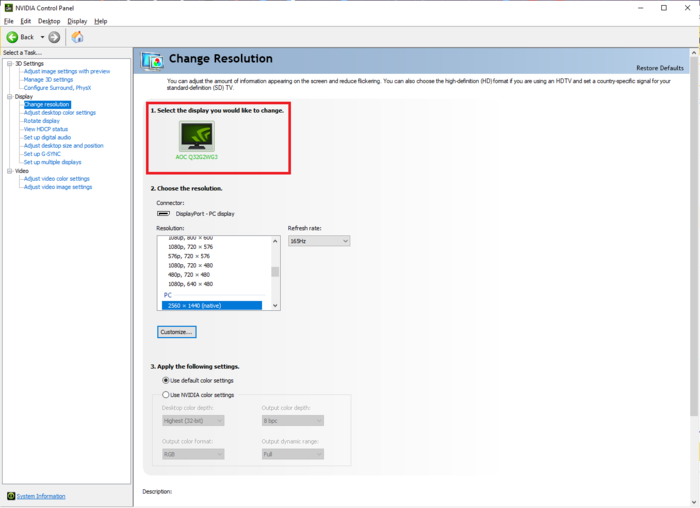Open the Back history dropdown arrow
This screenshot has height=508, width=700.
(x=42, y=37)
